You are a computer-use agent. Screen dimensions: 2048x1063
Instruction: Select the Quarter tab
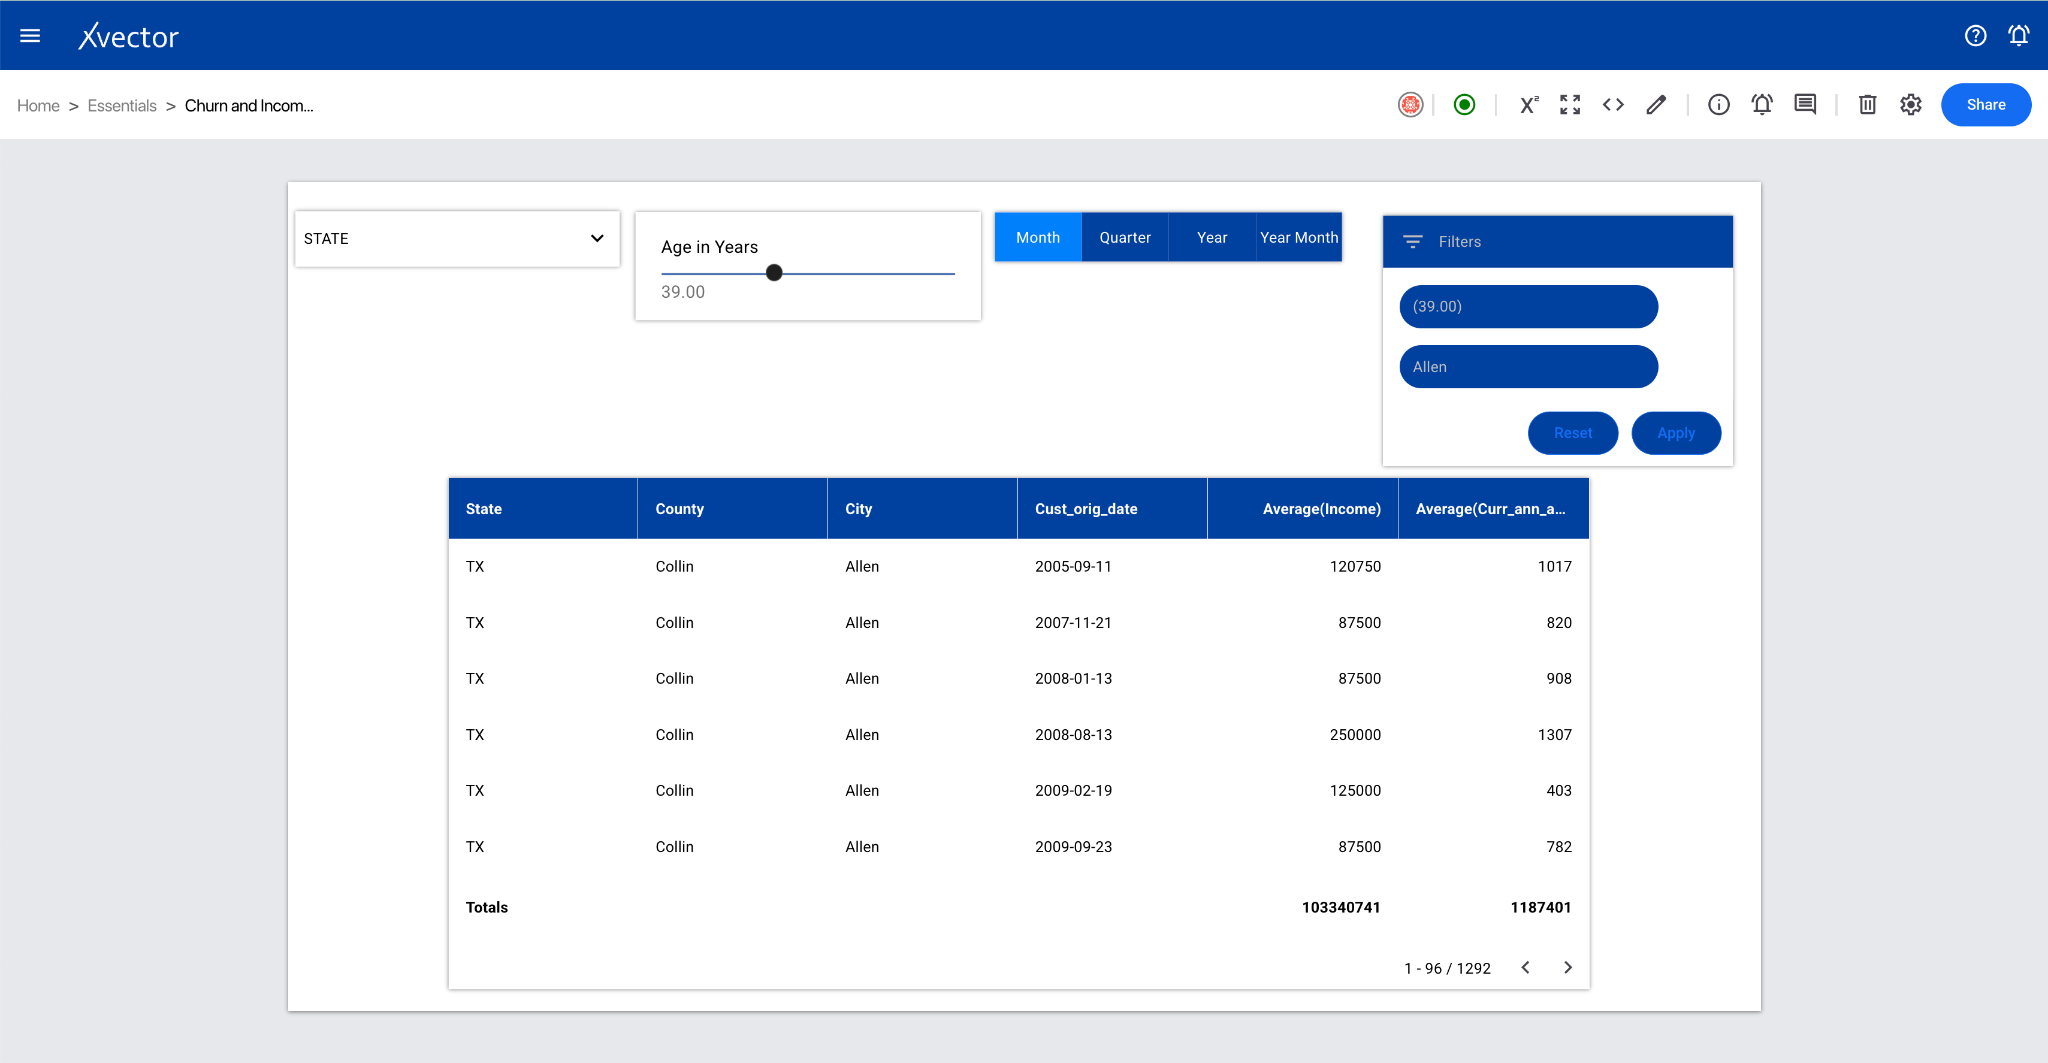[x=1125, y=238]
